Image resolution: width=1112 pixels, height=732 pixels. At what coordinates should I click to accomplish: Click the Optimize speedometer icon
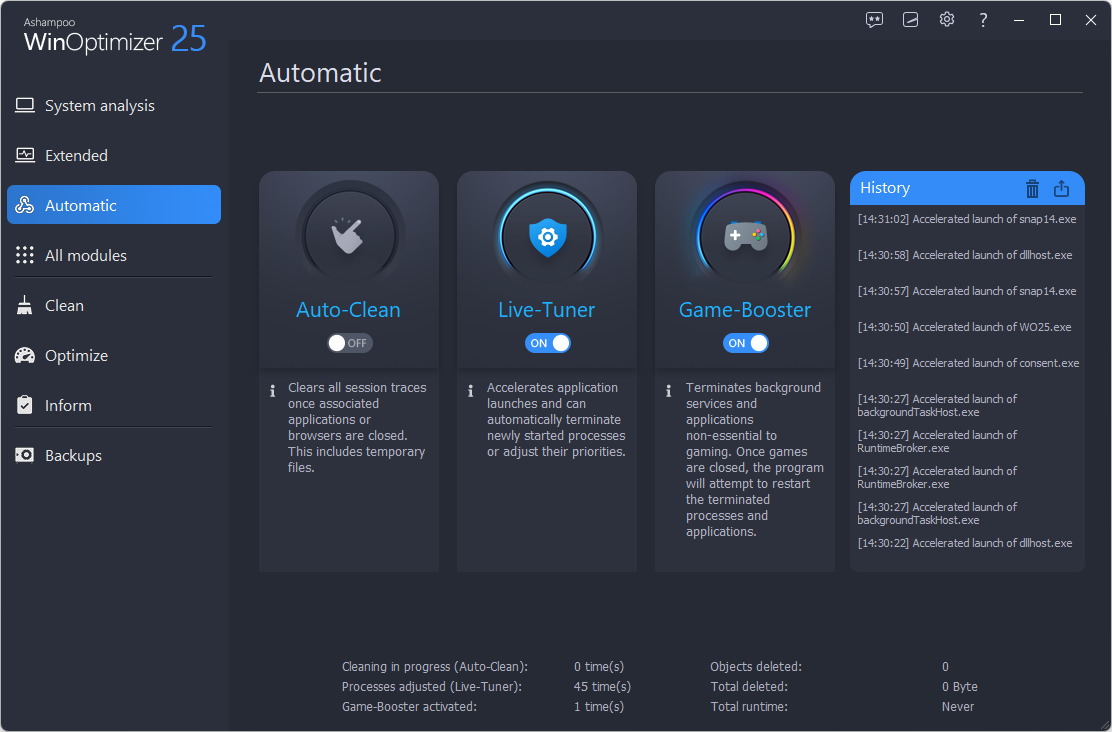tap(25, 355)
